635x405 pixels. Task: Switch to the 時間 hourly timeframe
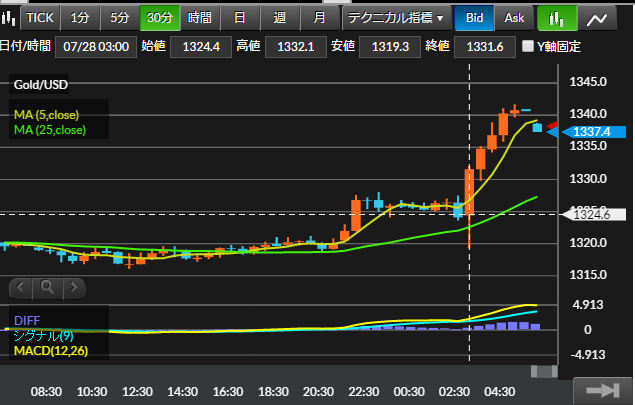tap(199, 18)
